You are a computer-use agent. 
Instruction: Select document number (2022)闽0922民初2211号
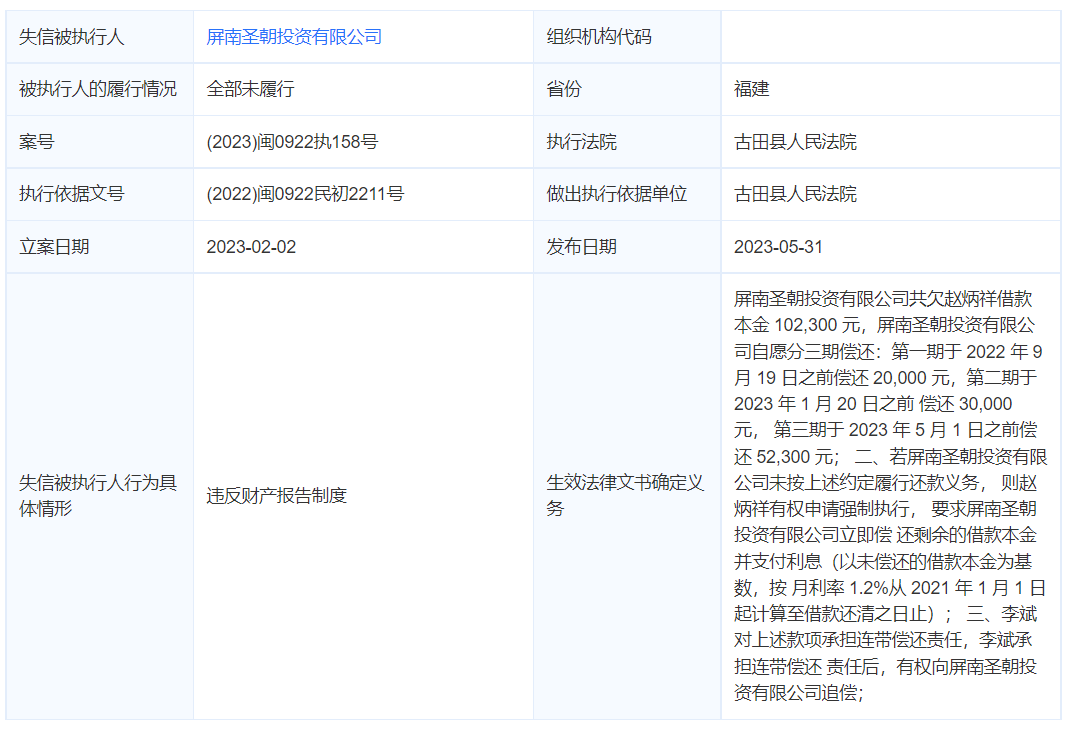point(305,194)
